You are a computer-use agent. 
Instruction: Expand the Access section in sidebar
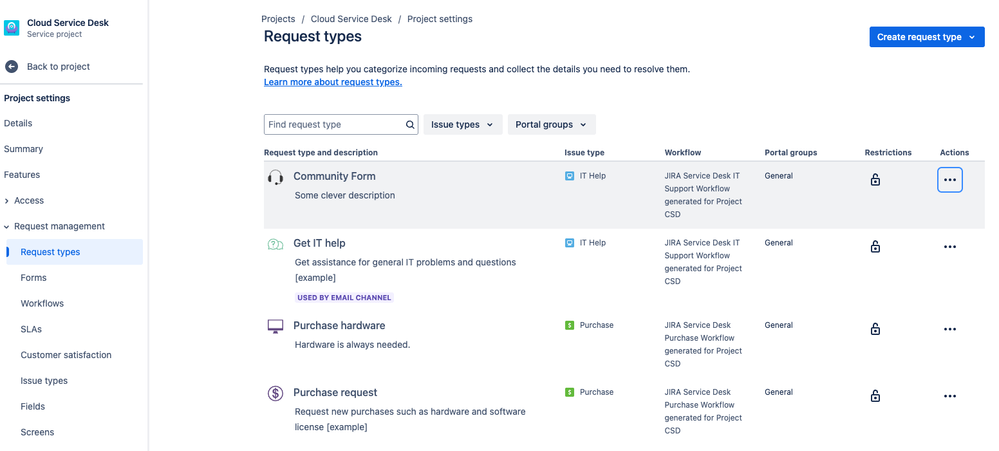tap(28, 201)
